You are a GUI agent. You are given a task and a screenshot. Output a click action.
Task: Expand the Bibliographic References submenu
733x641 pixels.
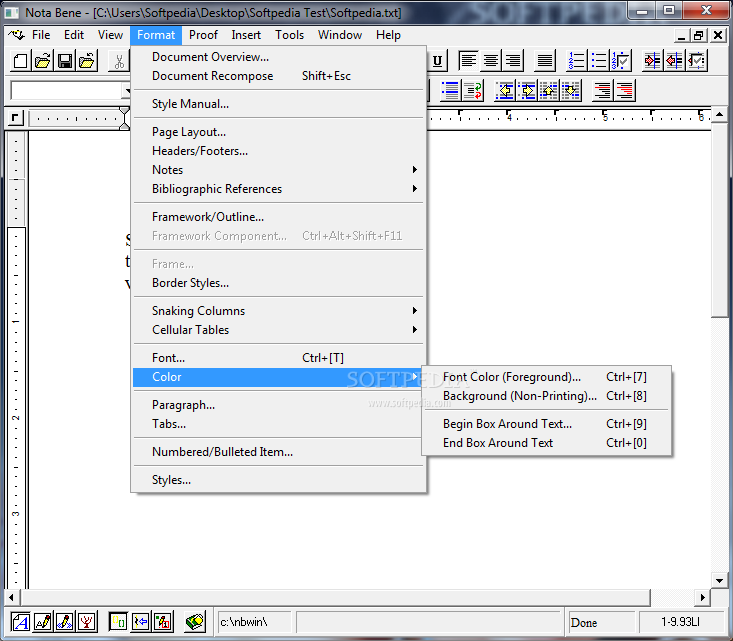click(279, 189)
